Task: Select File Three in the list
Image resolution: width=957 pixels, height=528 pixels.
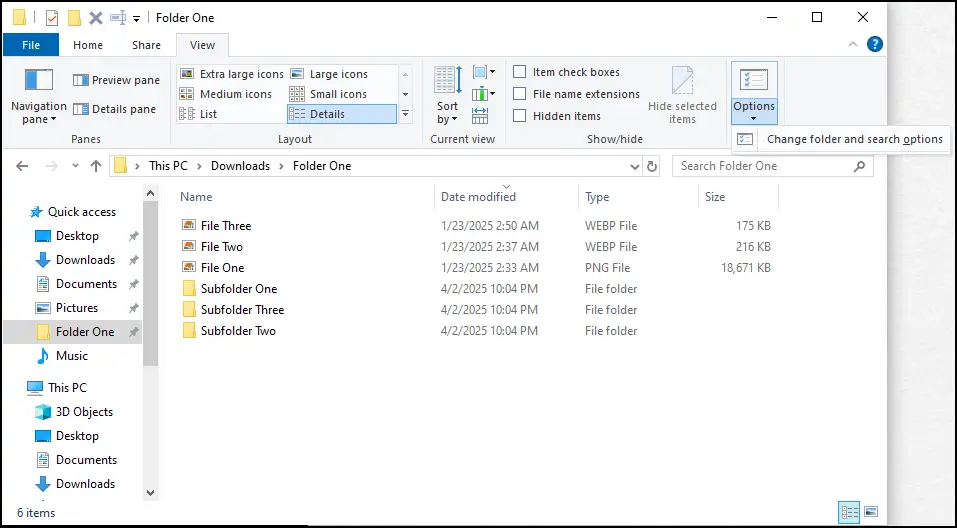Action: point(226,226)
